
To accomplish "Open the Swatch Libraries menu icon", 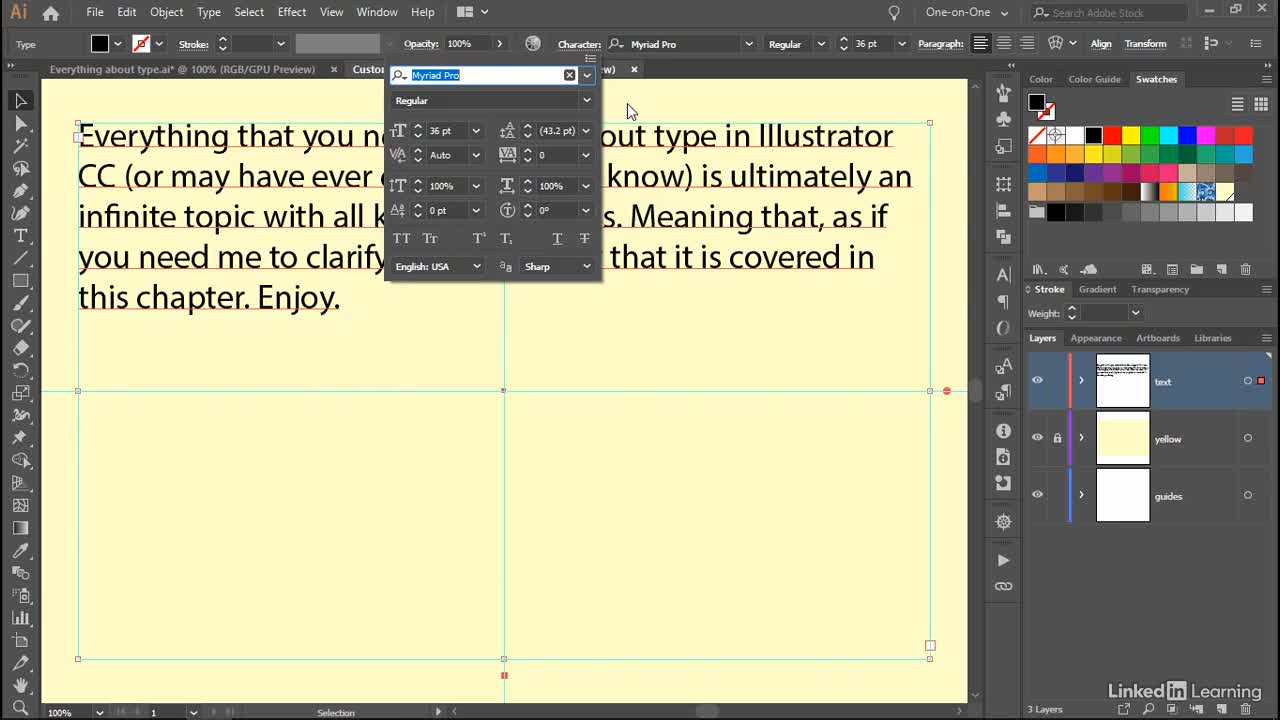I will pos(1038,269).
